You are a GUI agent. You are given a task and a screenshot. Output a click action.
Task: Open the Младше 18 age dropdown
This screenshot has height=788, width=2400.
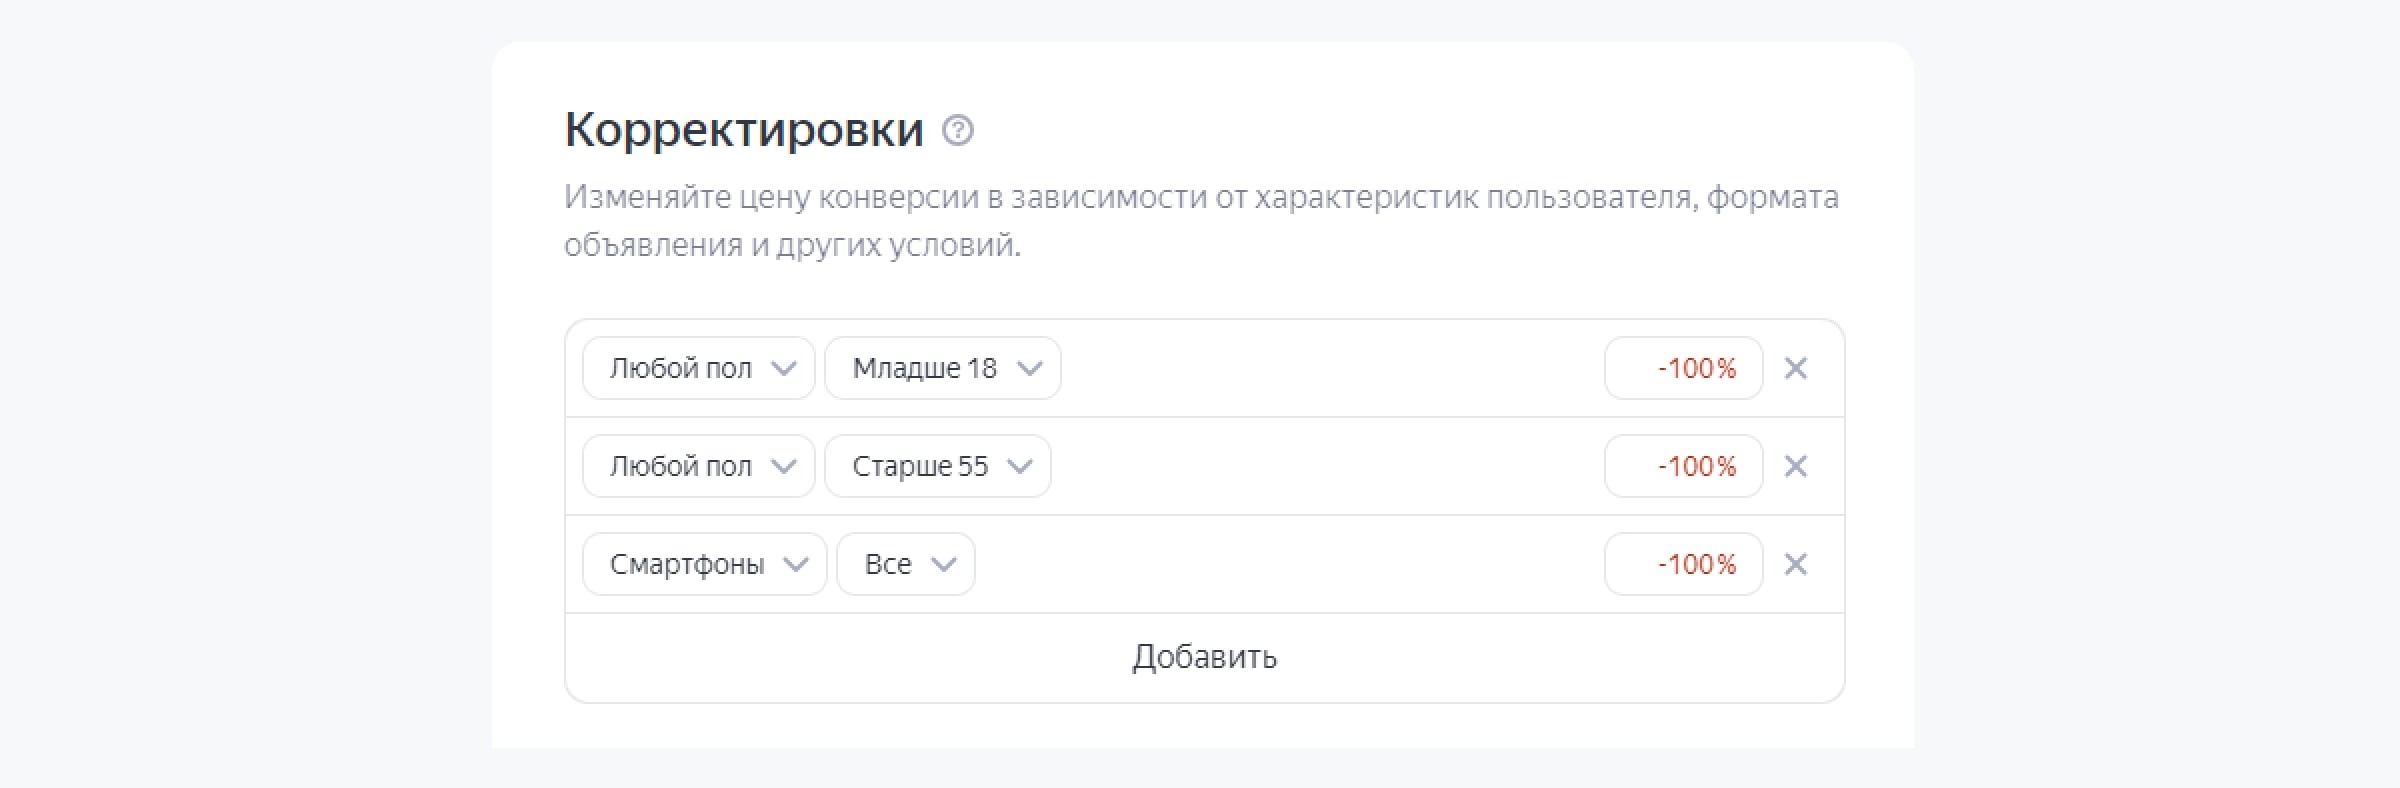point(942,368)
